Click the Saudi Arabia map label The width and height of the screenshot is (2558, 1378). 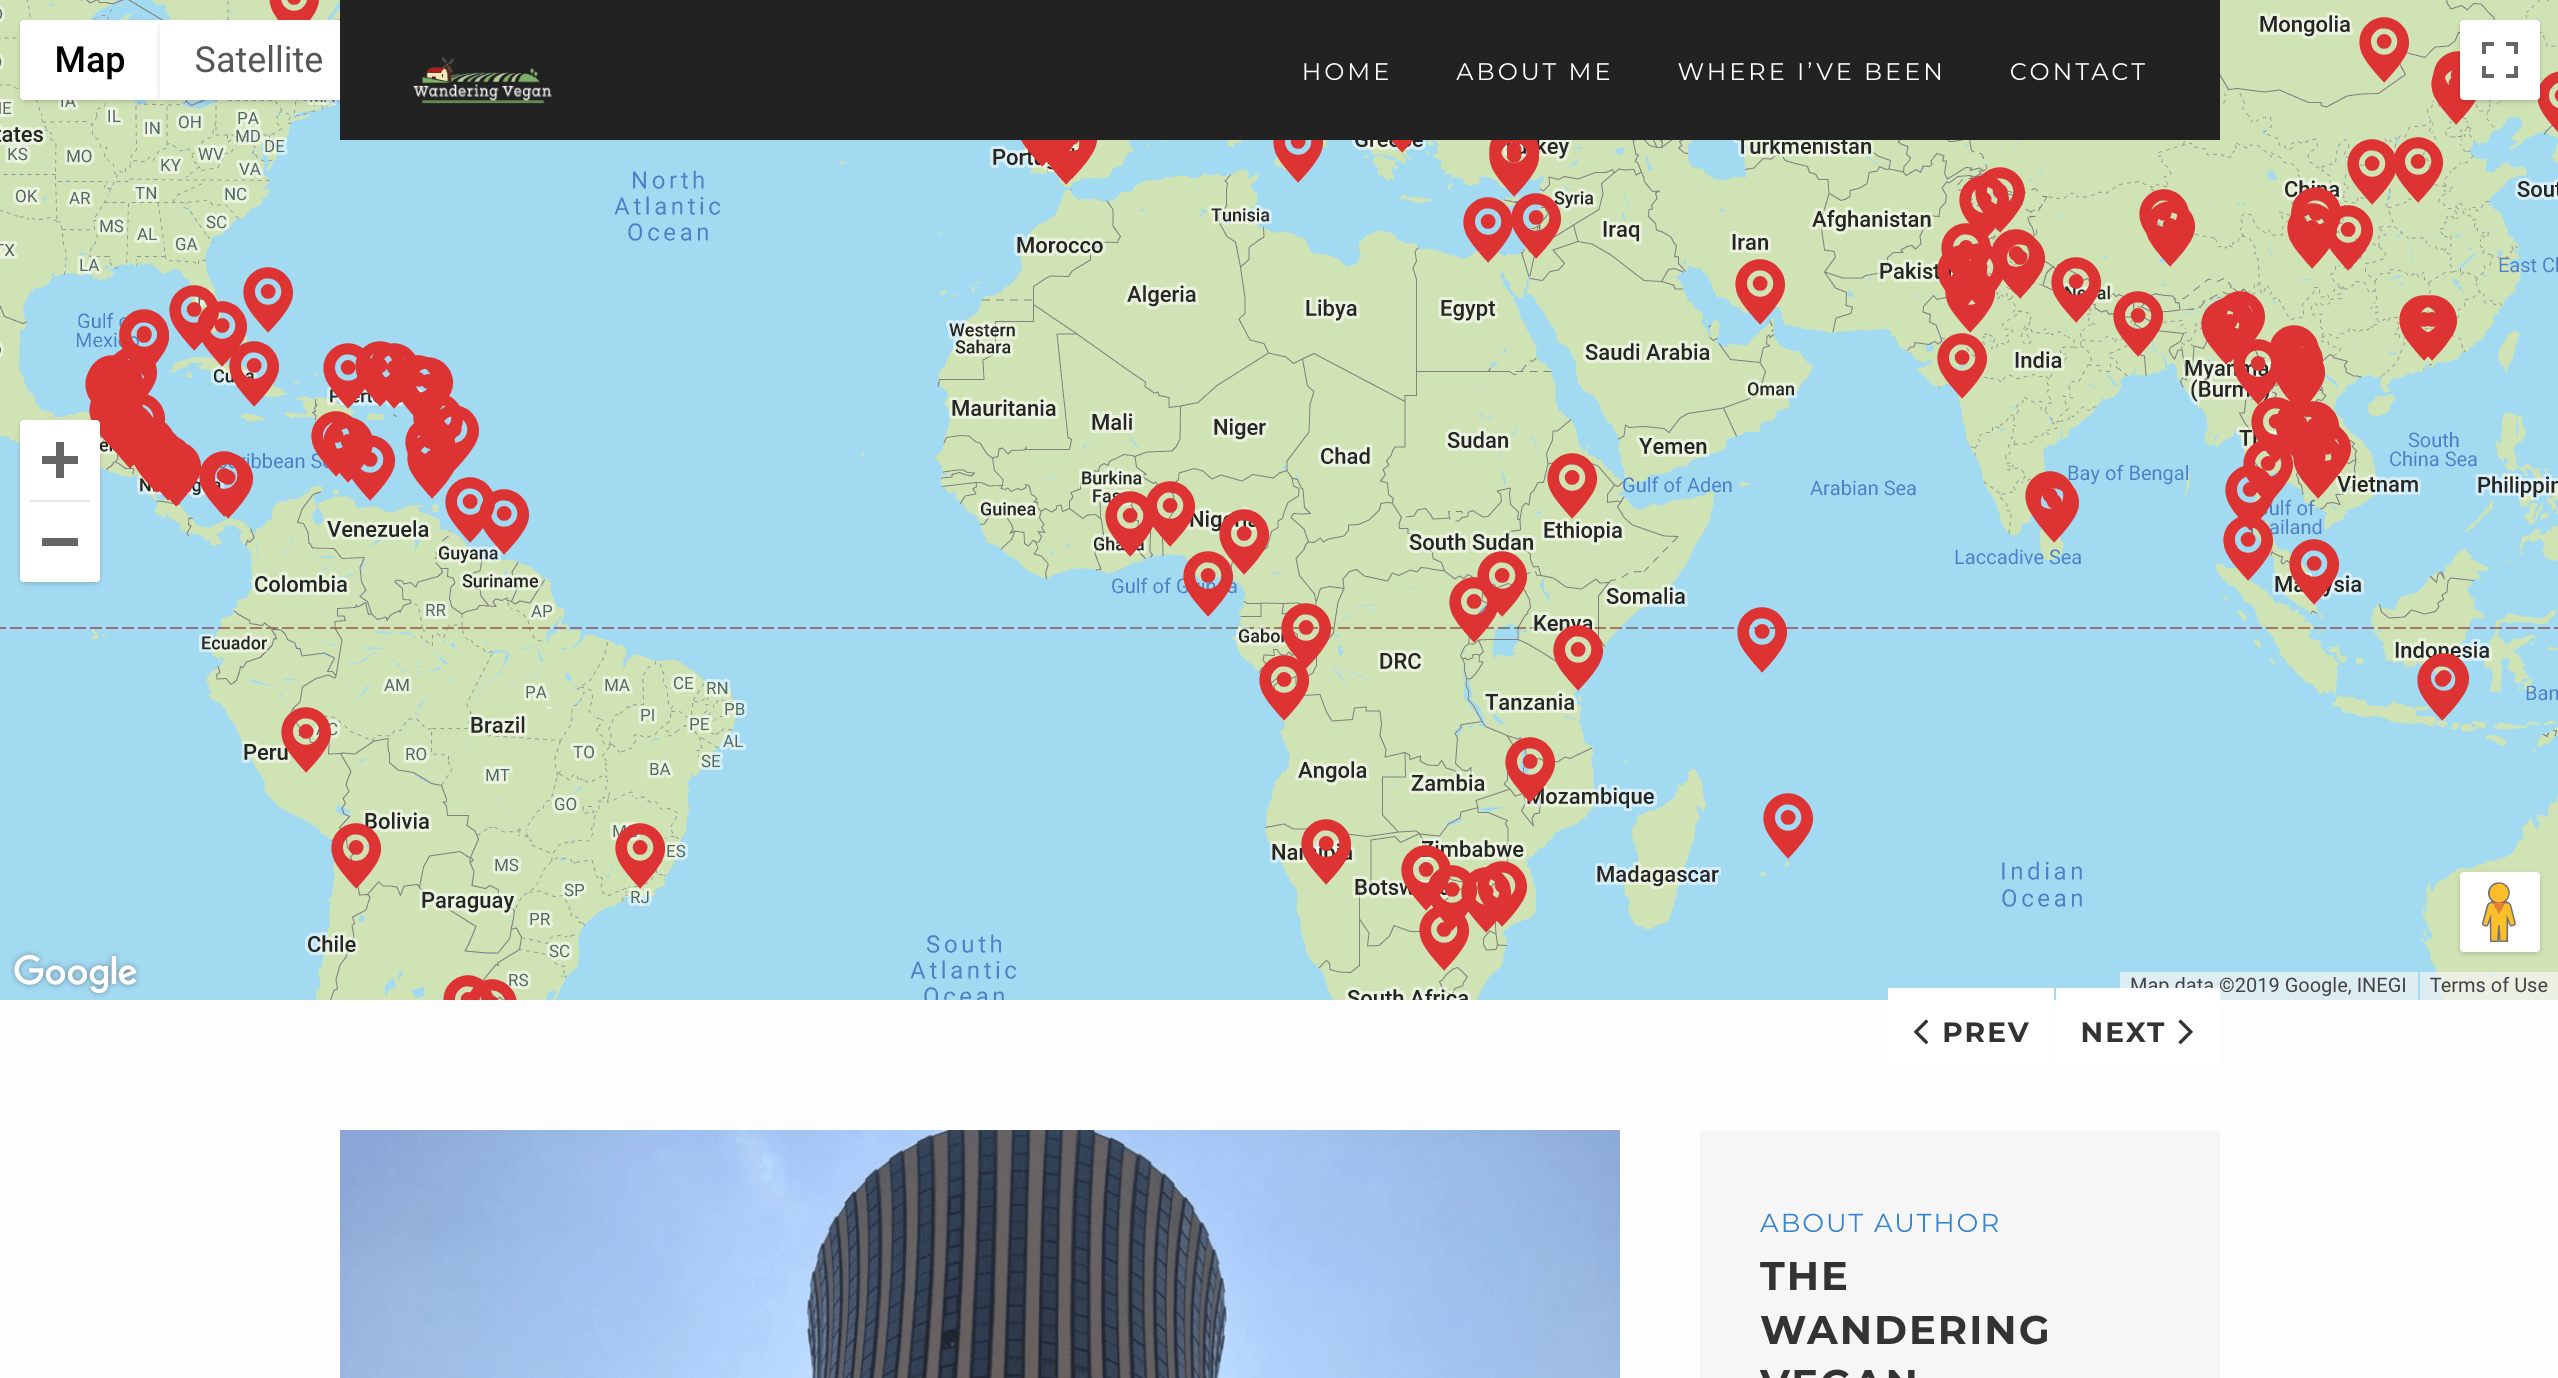[1647, 352]
